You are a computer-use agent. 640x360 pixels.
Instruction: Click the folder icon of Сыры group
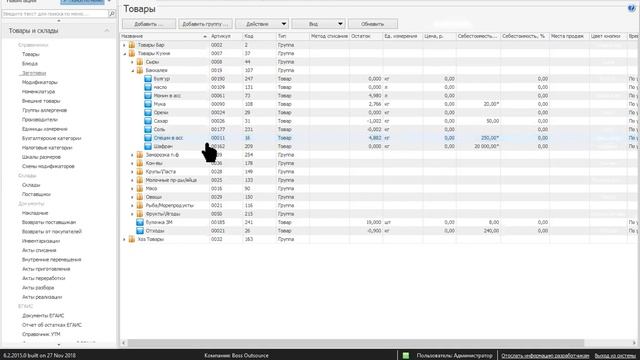140,62
